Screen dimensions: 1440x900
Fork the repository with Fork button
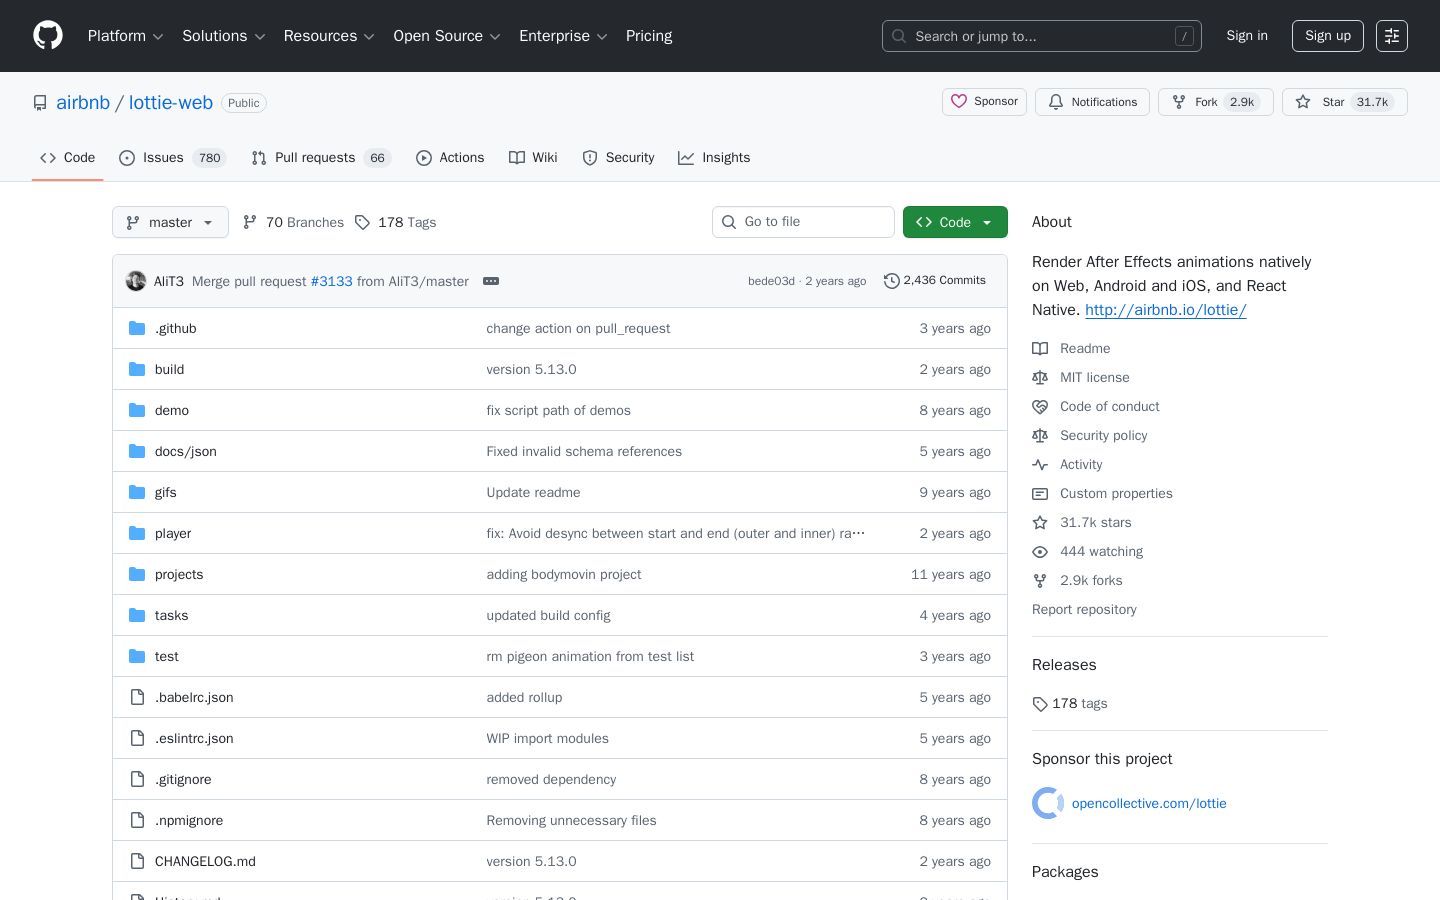[x=1215, y=102]
